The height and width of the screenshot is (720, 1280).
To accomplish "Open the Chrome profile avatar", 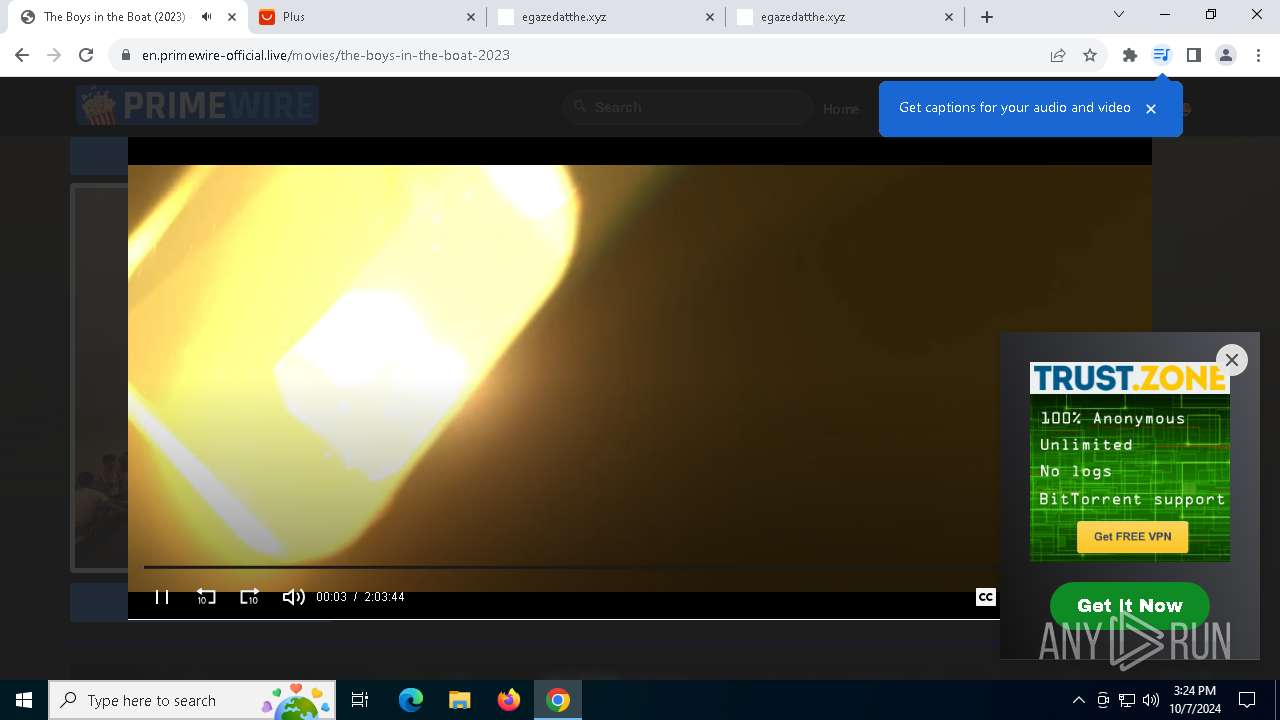I will (x=1226, y=55).
